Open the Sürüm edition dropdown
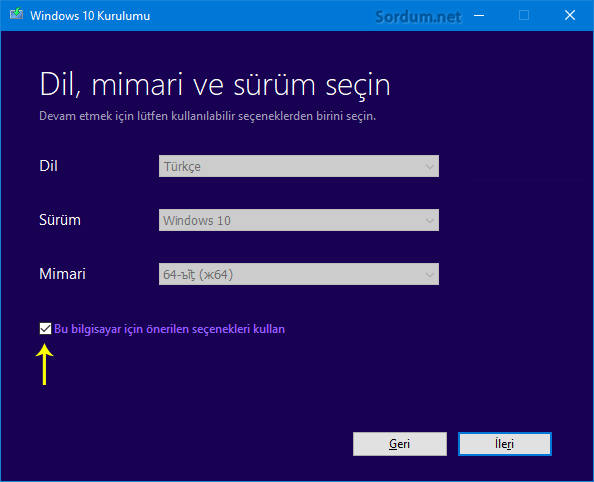The width and height of the screenshot is (594, 482). (299, 220)
